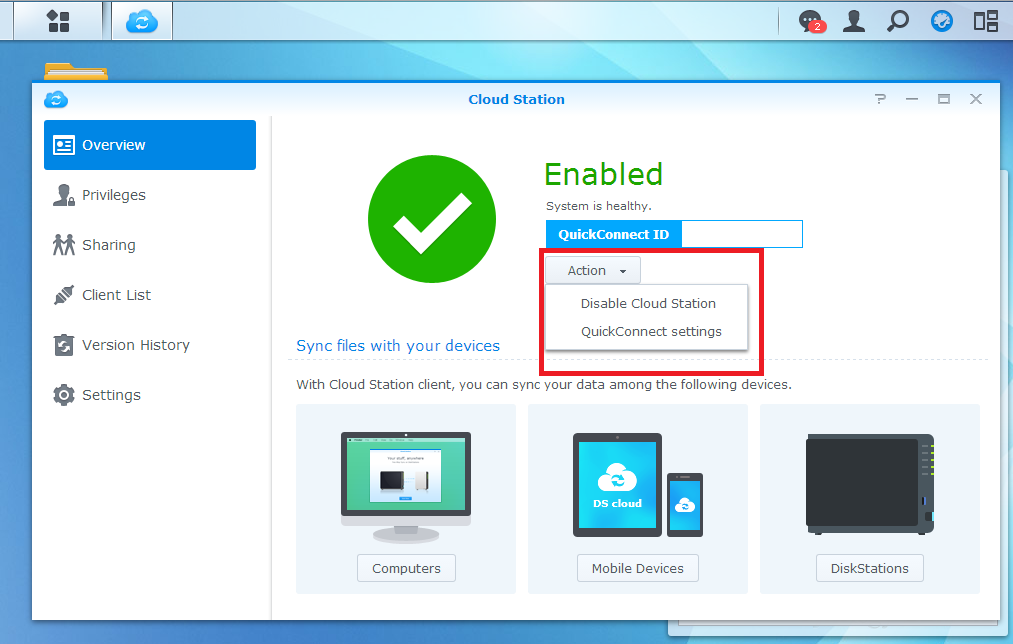The height and width of the screenshot is (644, 1013).
Task: Click the green checkmark status icon
Action: point(432,219)
